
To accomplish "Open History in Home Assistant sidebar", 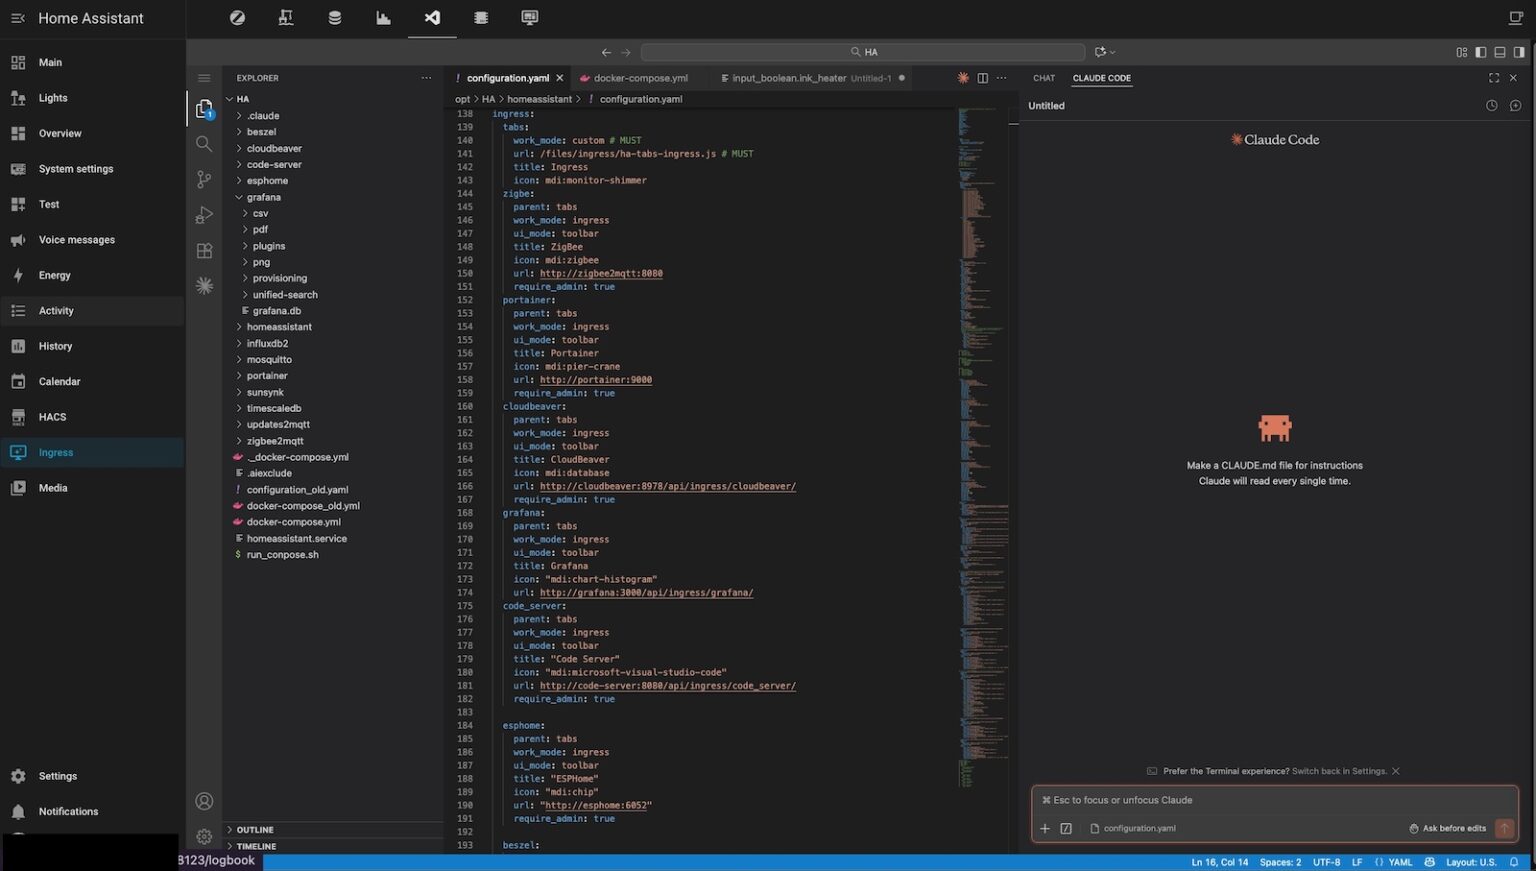I will [x=92, y=346].
